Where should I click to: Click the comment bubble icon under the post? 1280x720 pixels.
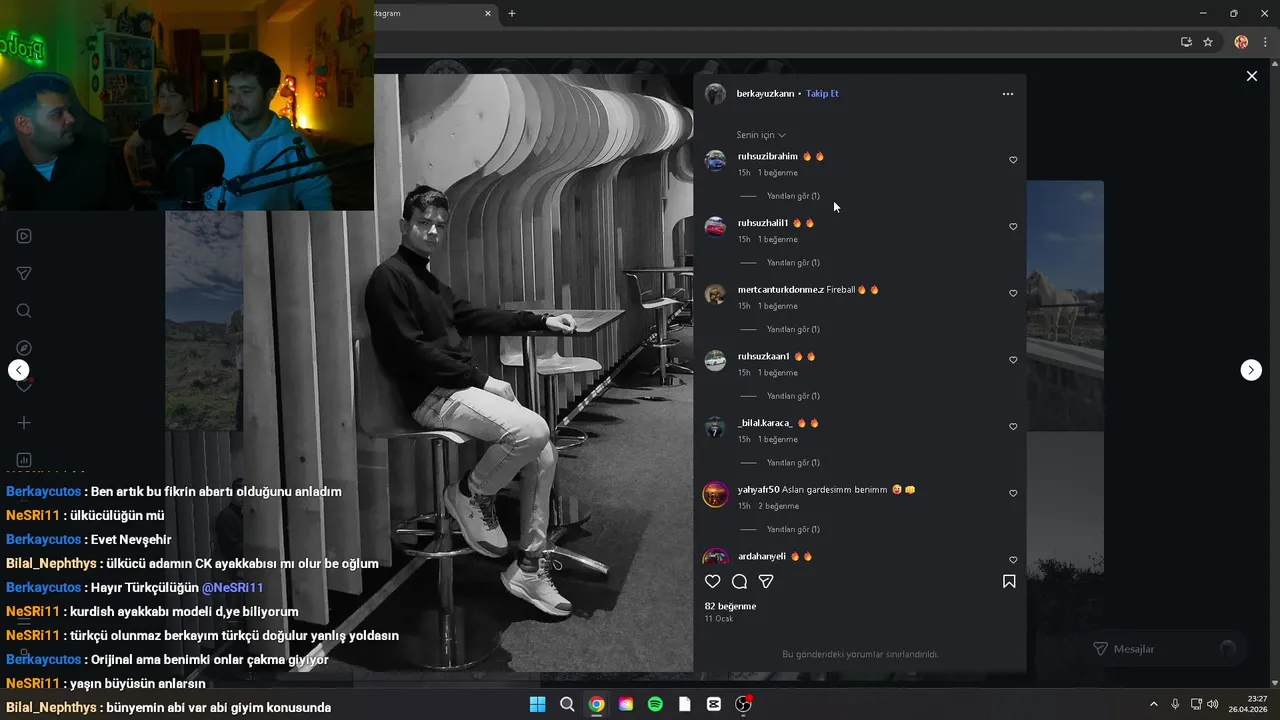click(739, 581)
